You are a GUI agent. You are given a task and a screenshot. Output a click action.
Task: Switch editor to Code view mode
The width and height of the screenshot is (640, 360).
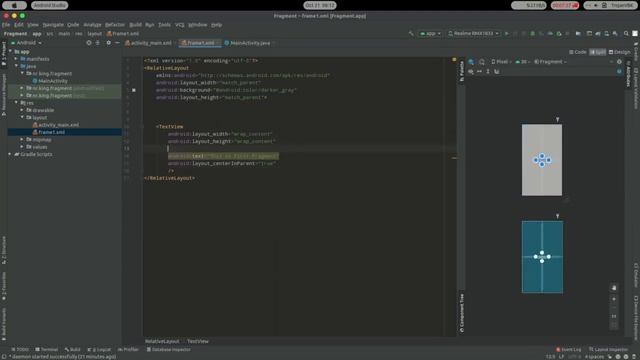tap(578, 52)
